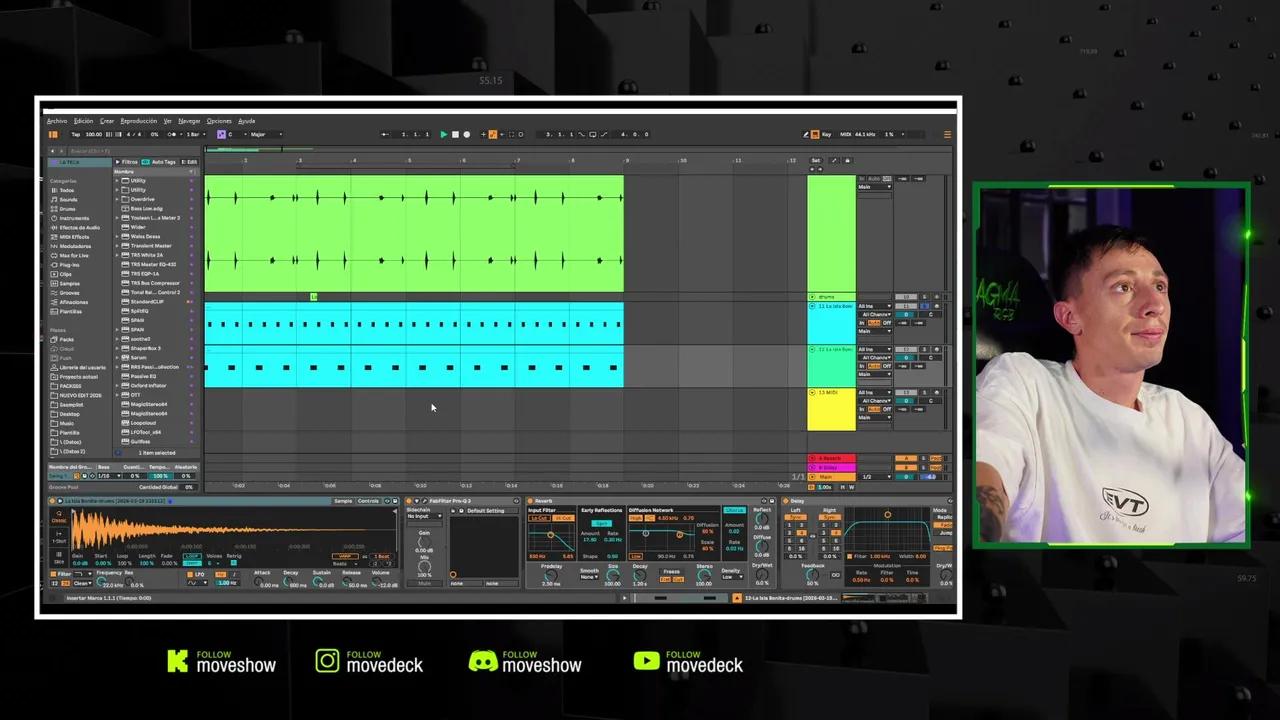Viewport: 1280px width, 720px height.
Task: Open the Archivo menu
Action: pos(57,121)
